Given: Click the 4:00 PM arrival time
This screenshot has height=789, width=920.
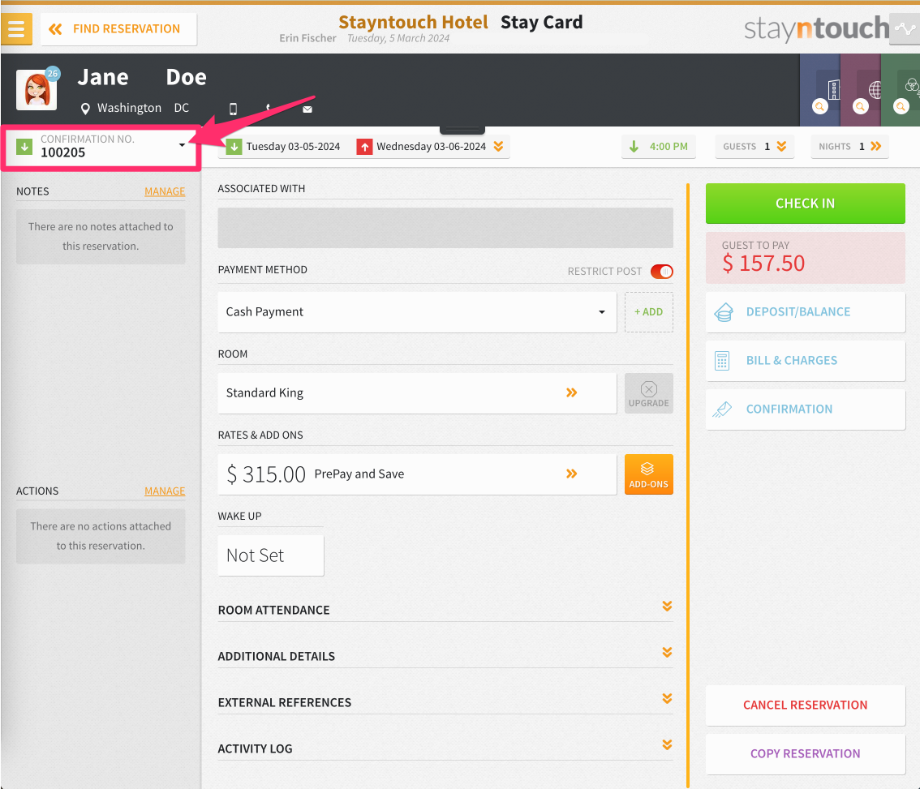Looking at the screenshot, I should tap(658, 147).
